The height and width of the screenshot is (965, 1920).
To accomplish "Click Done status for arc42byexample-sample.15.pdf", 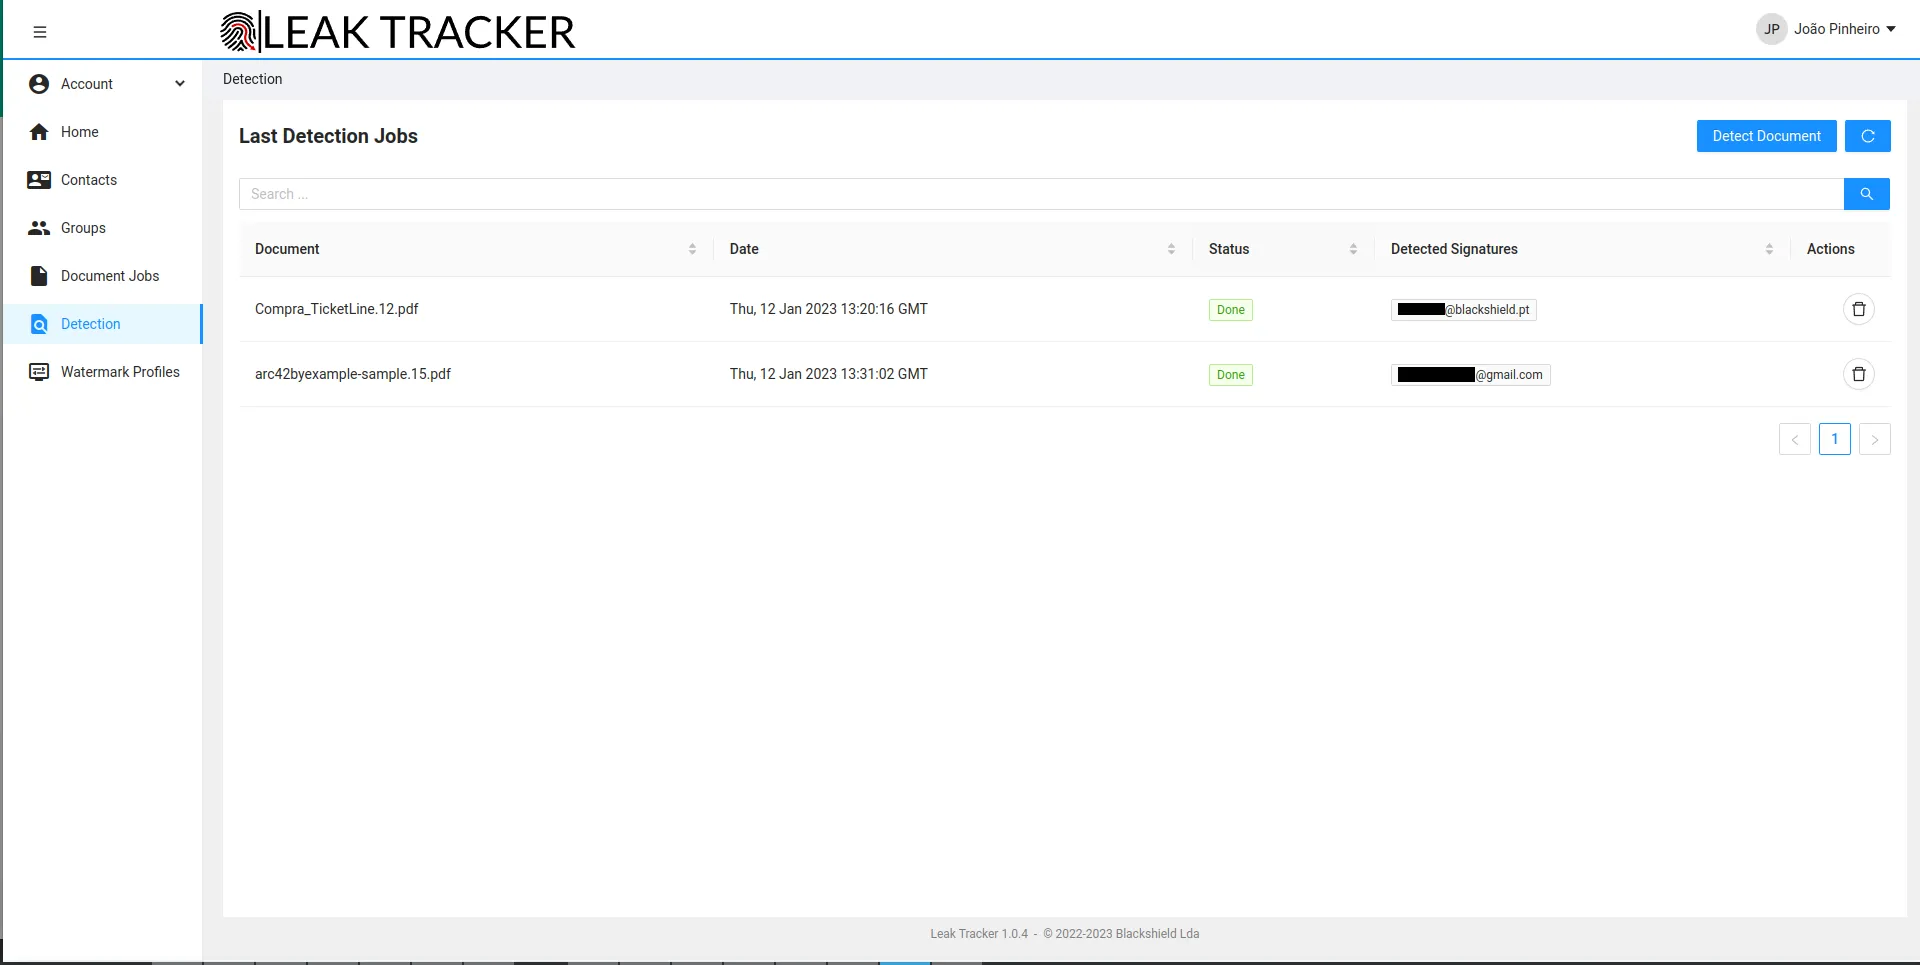I will [x=1230, y=375].
